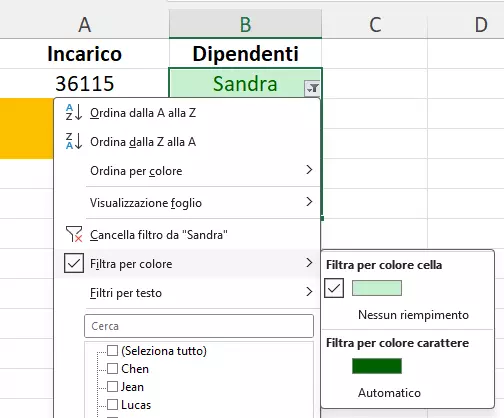
Task: Expand the Ordina per colore submenu arrow
Action: 309,170
